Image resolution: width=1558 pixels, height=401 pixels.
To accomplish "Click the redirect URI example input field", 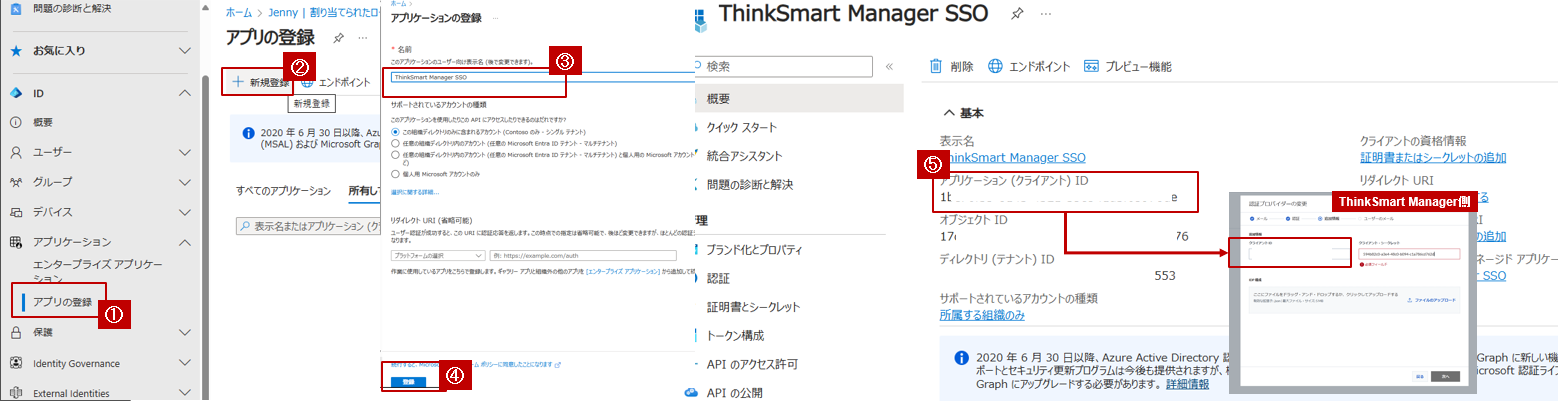I will (x=584, y=255).
